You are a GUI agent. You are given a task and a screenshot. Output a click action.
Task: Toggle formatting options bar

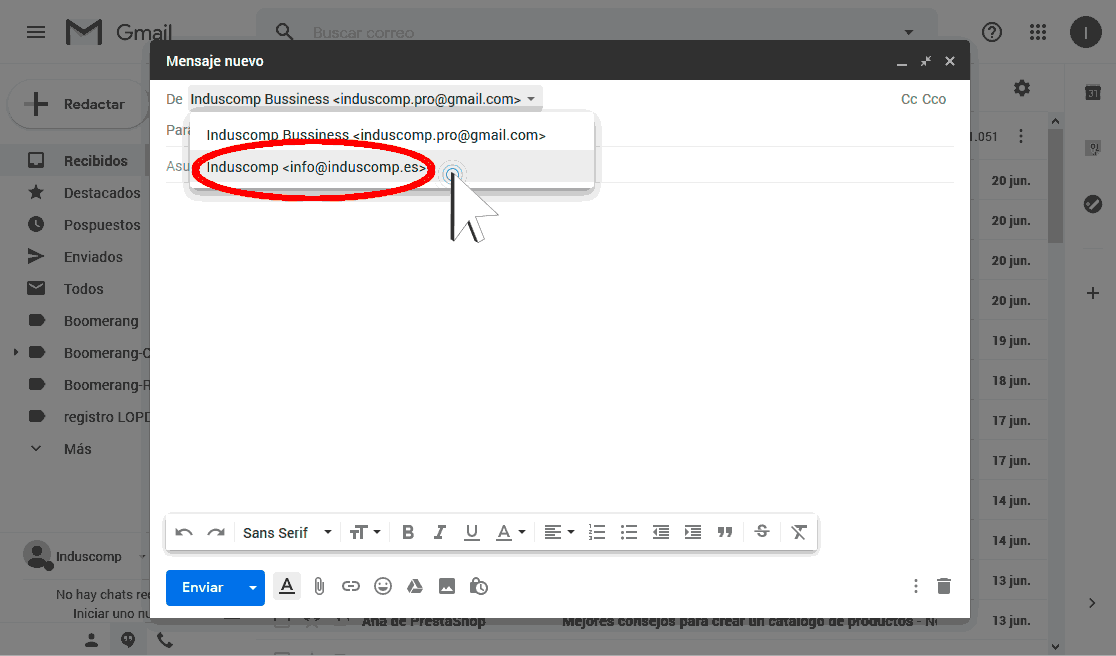click(287, 586)
